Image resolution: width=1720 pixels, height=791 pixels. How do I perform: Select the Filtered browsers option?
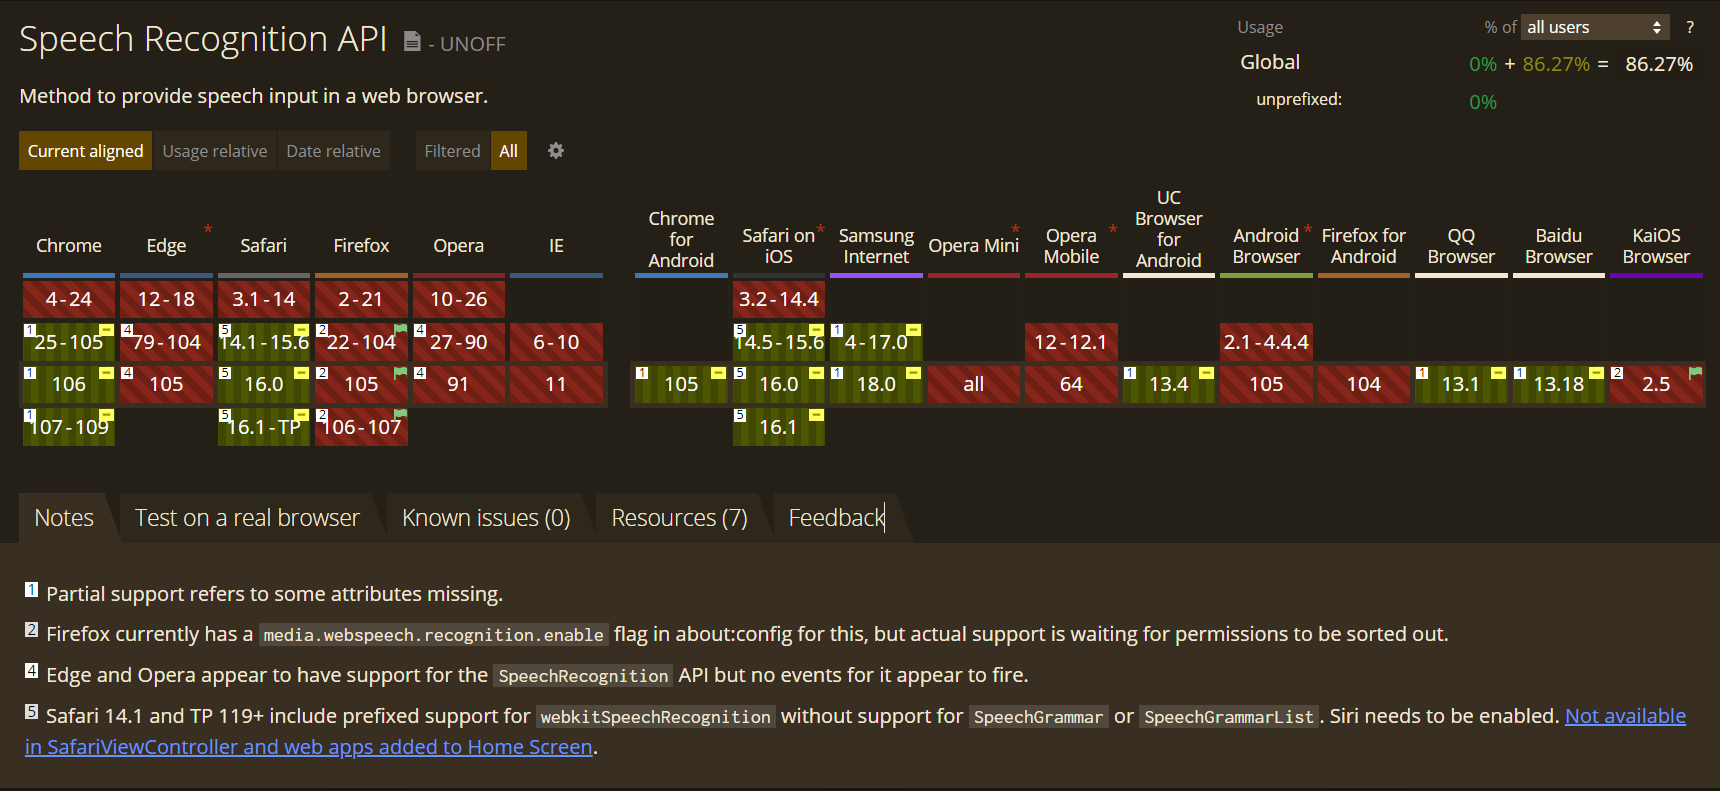[x=453, y=151]
